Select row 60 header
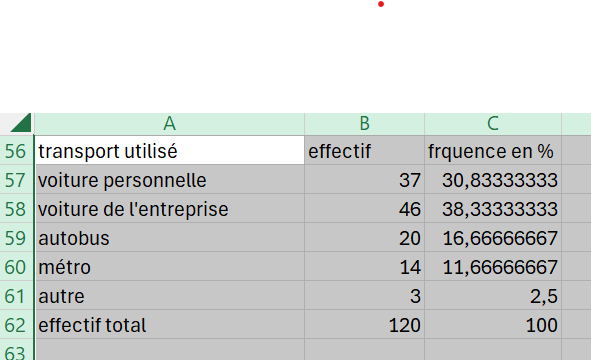The height and width of the screenshot is (360, 591). (16, 267)
